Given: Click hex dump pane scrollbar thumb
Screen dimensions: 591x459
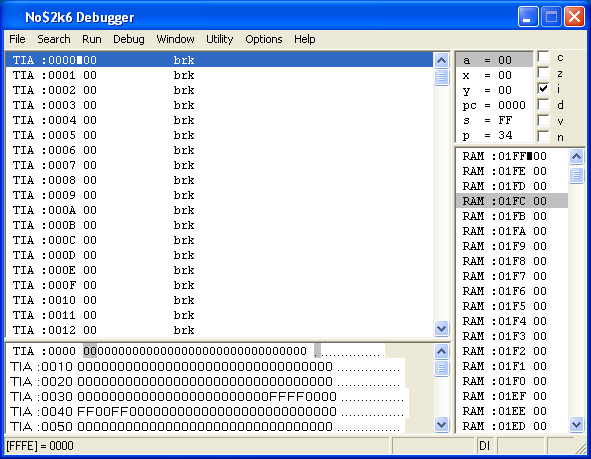Looking at the screenshot, I should [x=441, y=368].
